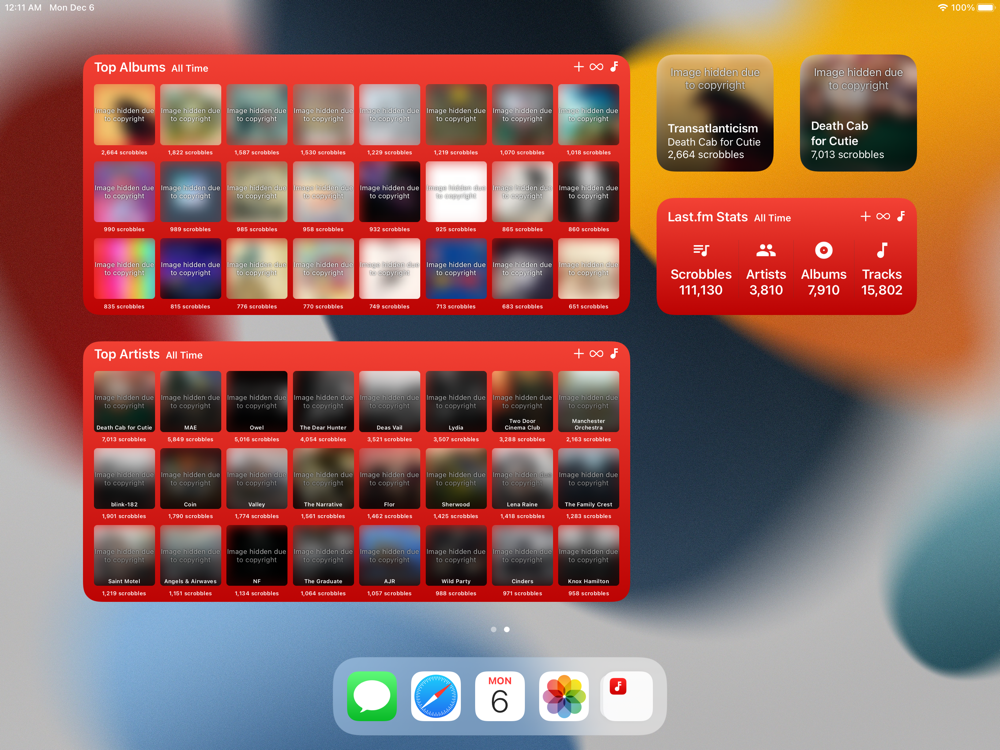The image size is (1000, 750).
Task: Open the Angels & Airwaves artist tile
Action: tap(191, 556)
